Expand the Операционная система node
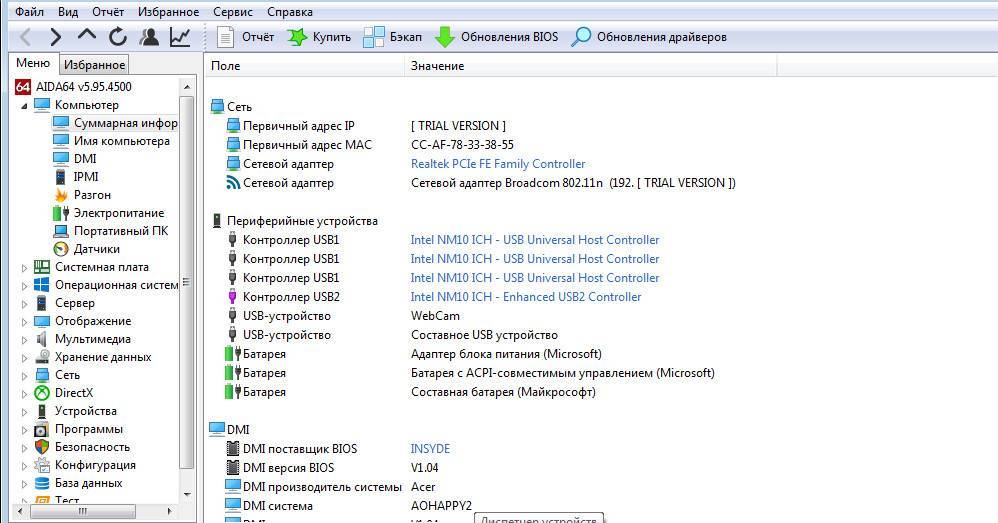This screenshot has width=998, height=523. 24,286
